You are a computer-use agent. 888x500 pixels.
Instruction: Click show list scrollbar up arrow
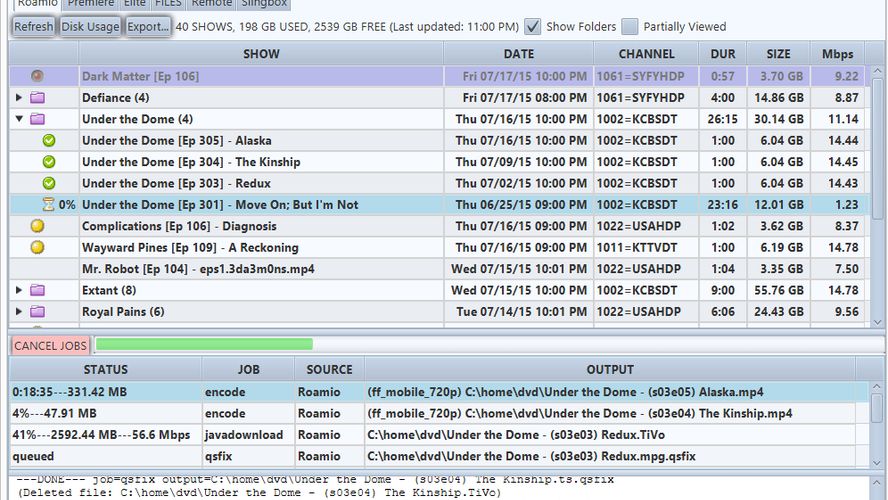tap(877, 71)
